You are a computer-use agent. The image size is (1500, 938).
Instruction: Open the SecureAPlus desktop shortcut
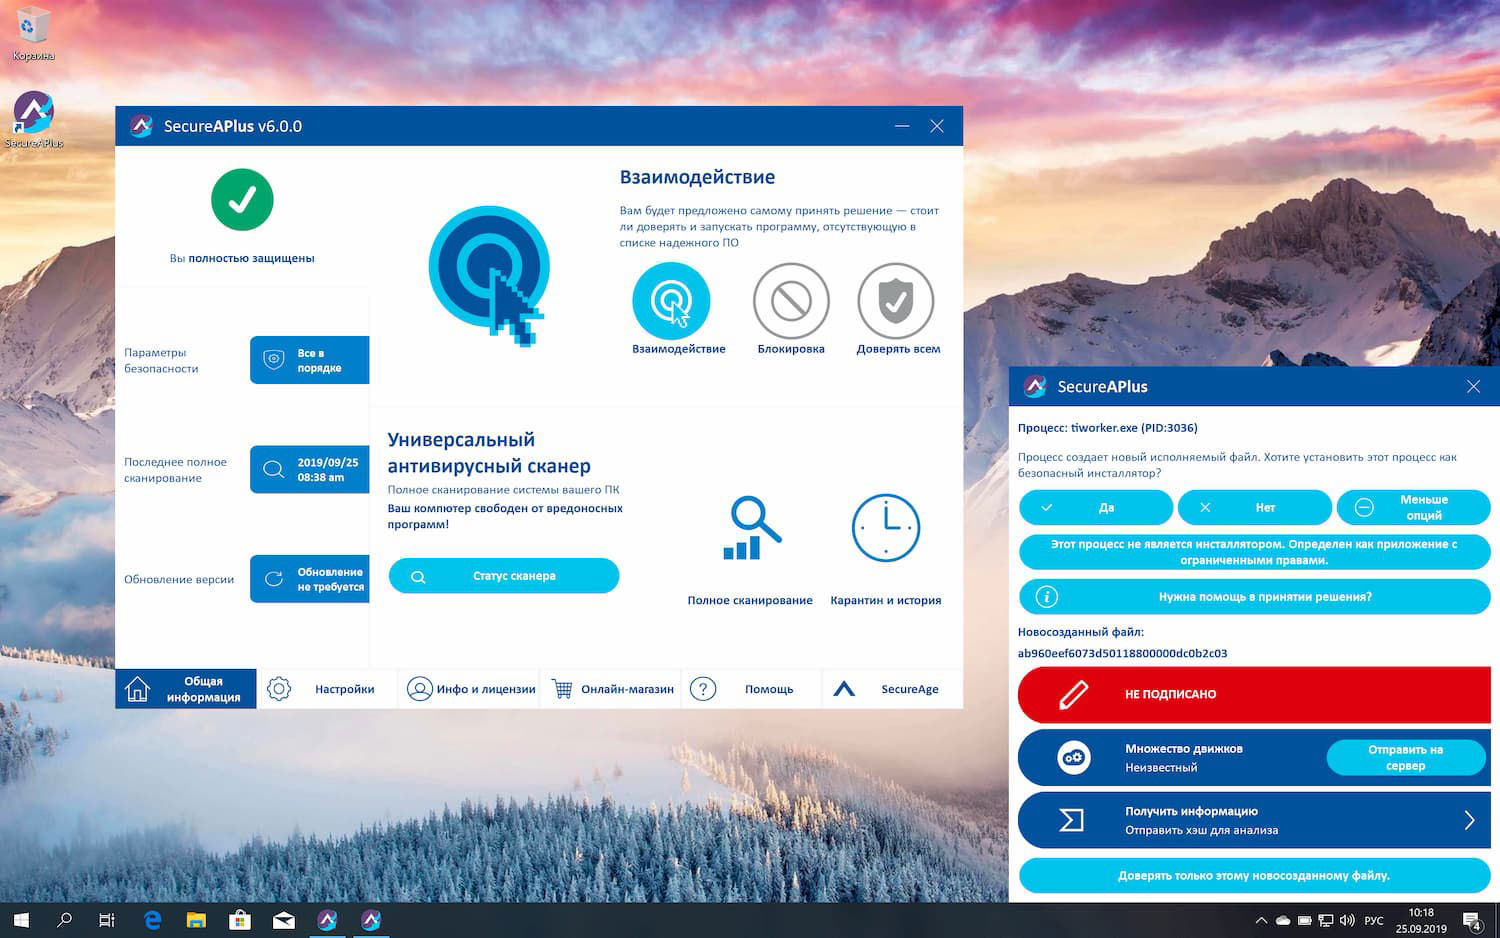click(33, 112)
